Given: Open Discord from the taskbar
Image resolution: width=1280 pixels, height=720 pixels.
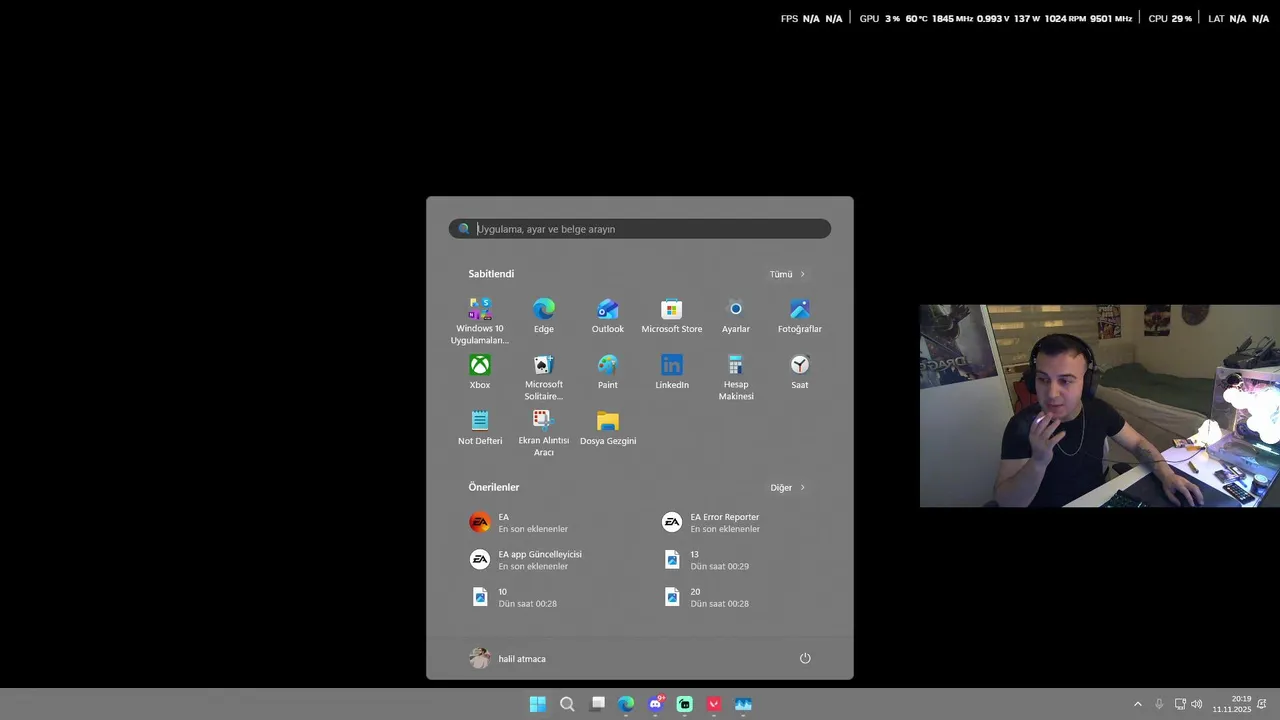Looking at the screenshot, I should pos(656,704).
